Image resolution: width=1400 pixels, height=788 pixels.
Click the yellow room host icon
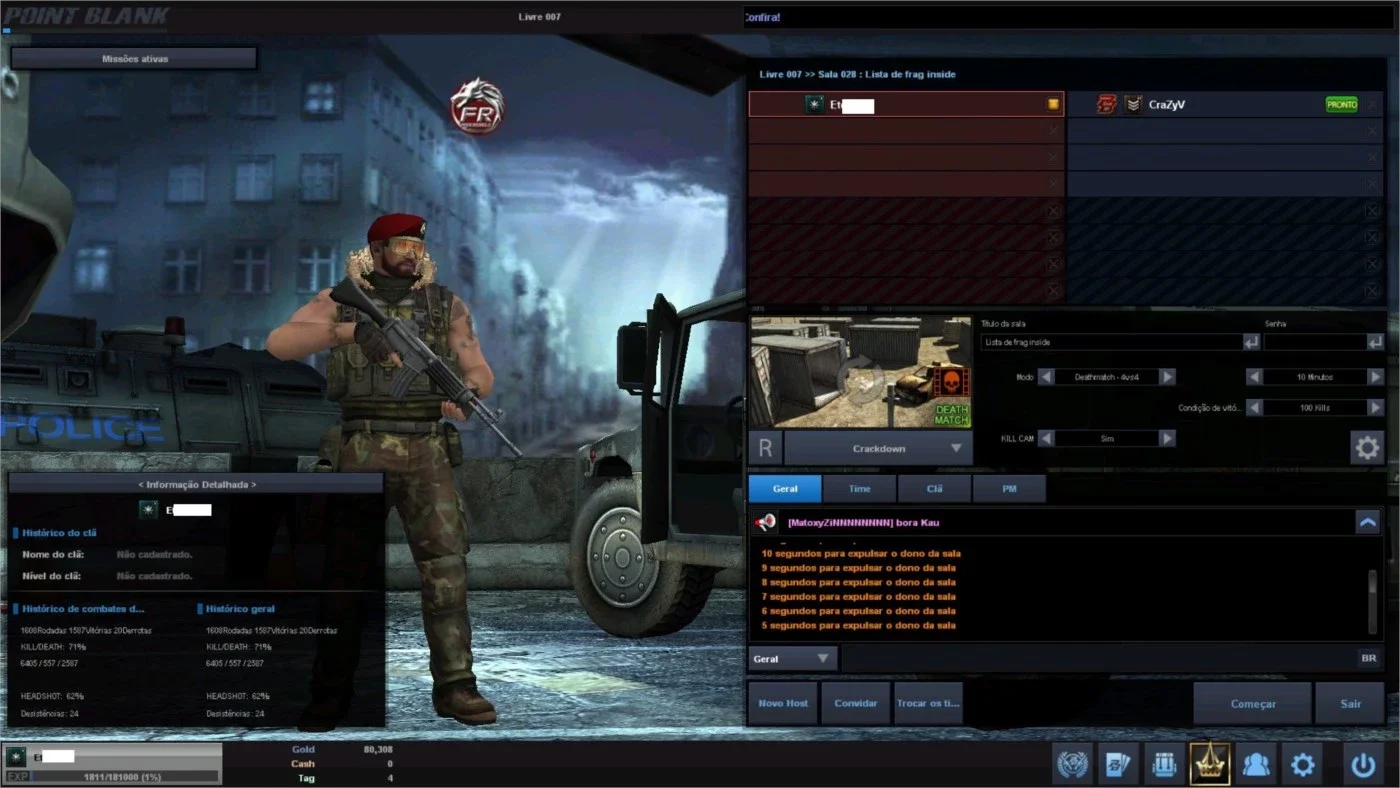pos(1053,104)
